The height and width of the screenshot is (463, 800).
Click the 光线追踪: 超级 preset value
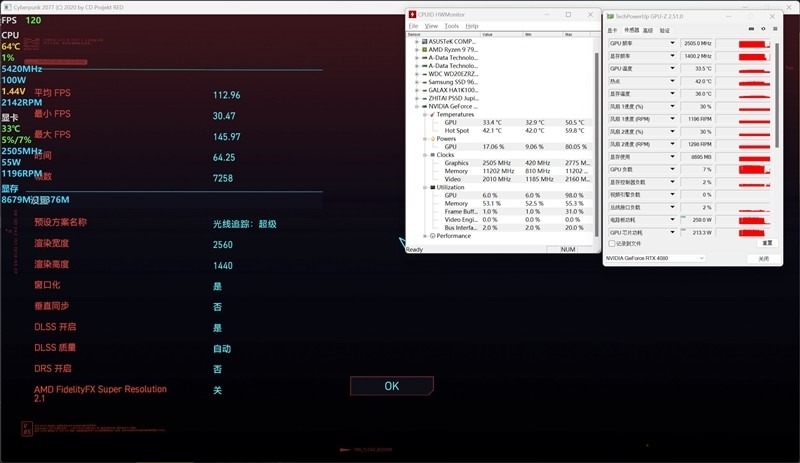tap(245, 224)
